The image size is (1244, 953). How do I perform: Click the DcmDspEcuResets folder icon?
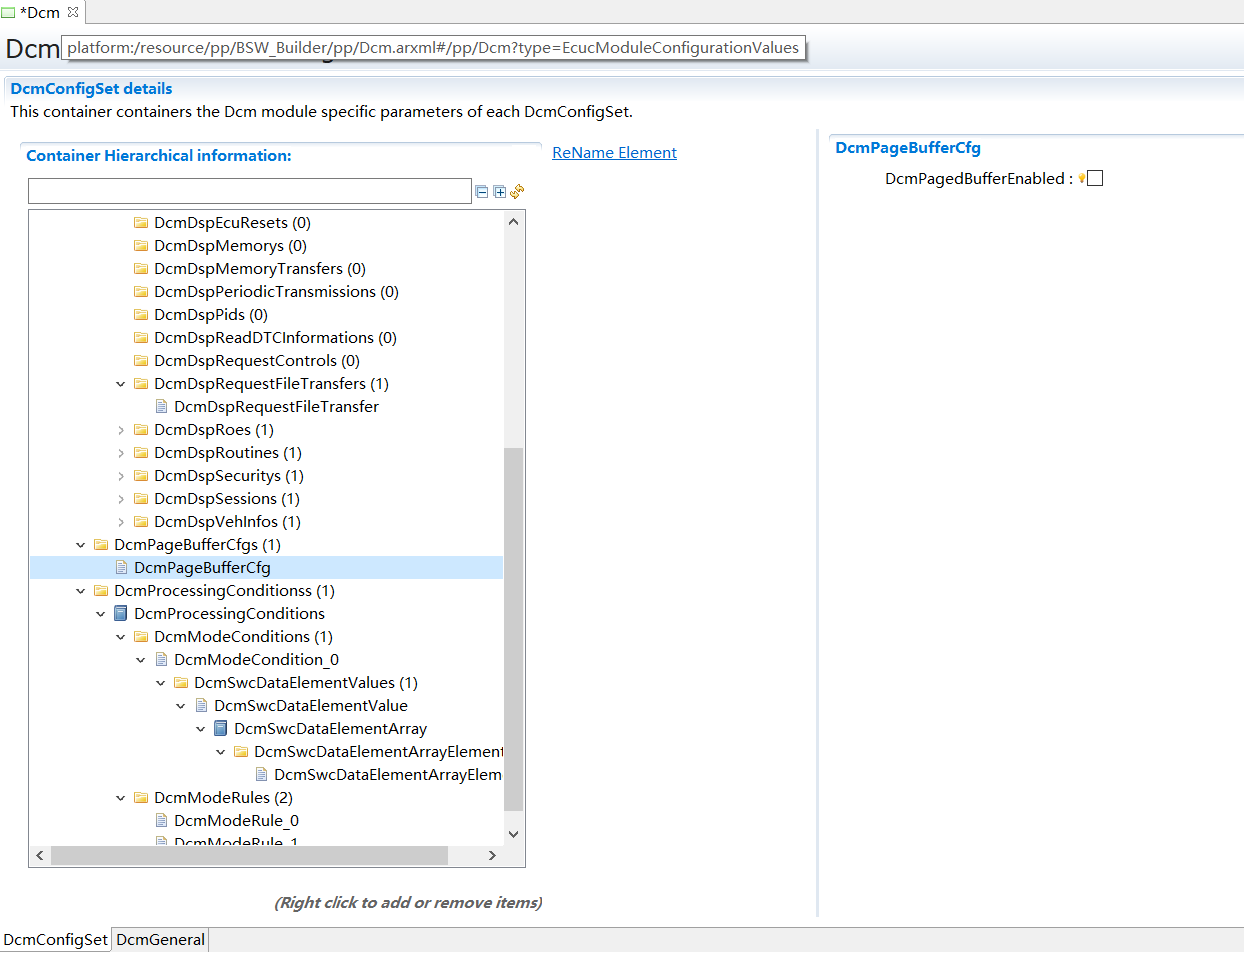[x=141, y=223]
